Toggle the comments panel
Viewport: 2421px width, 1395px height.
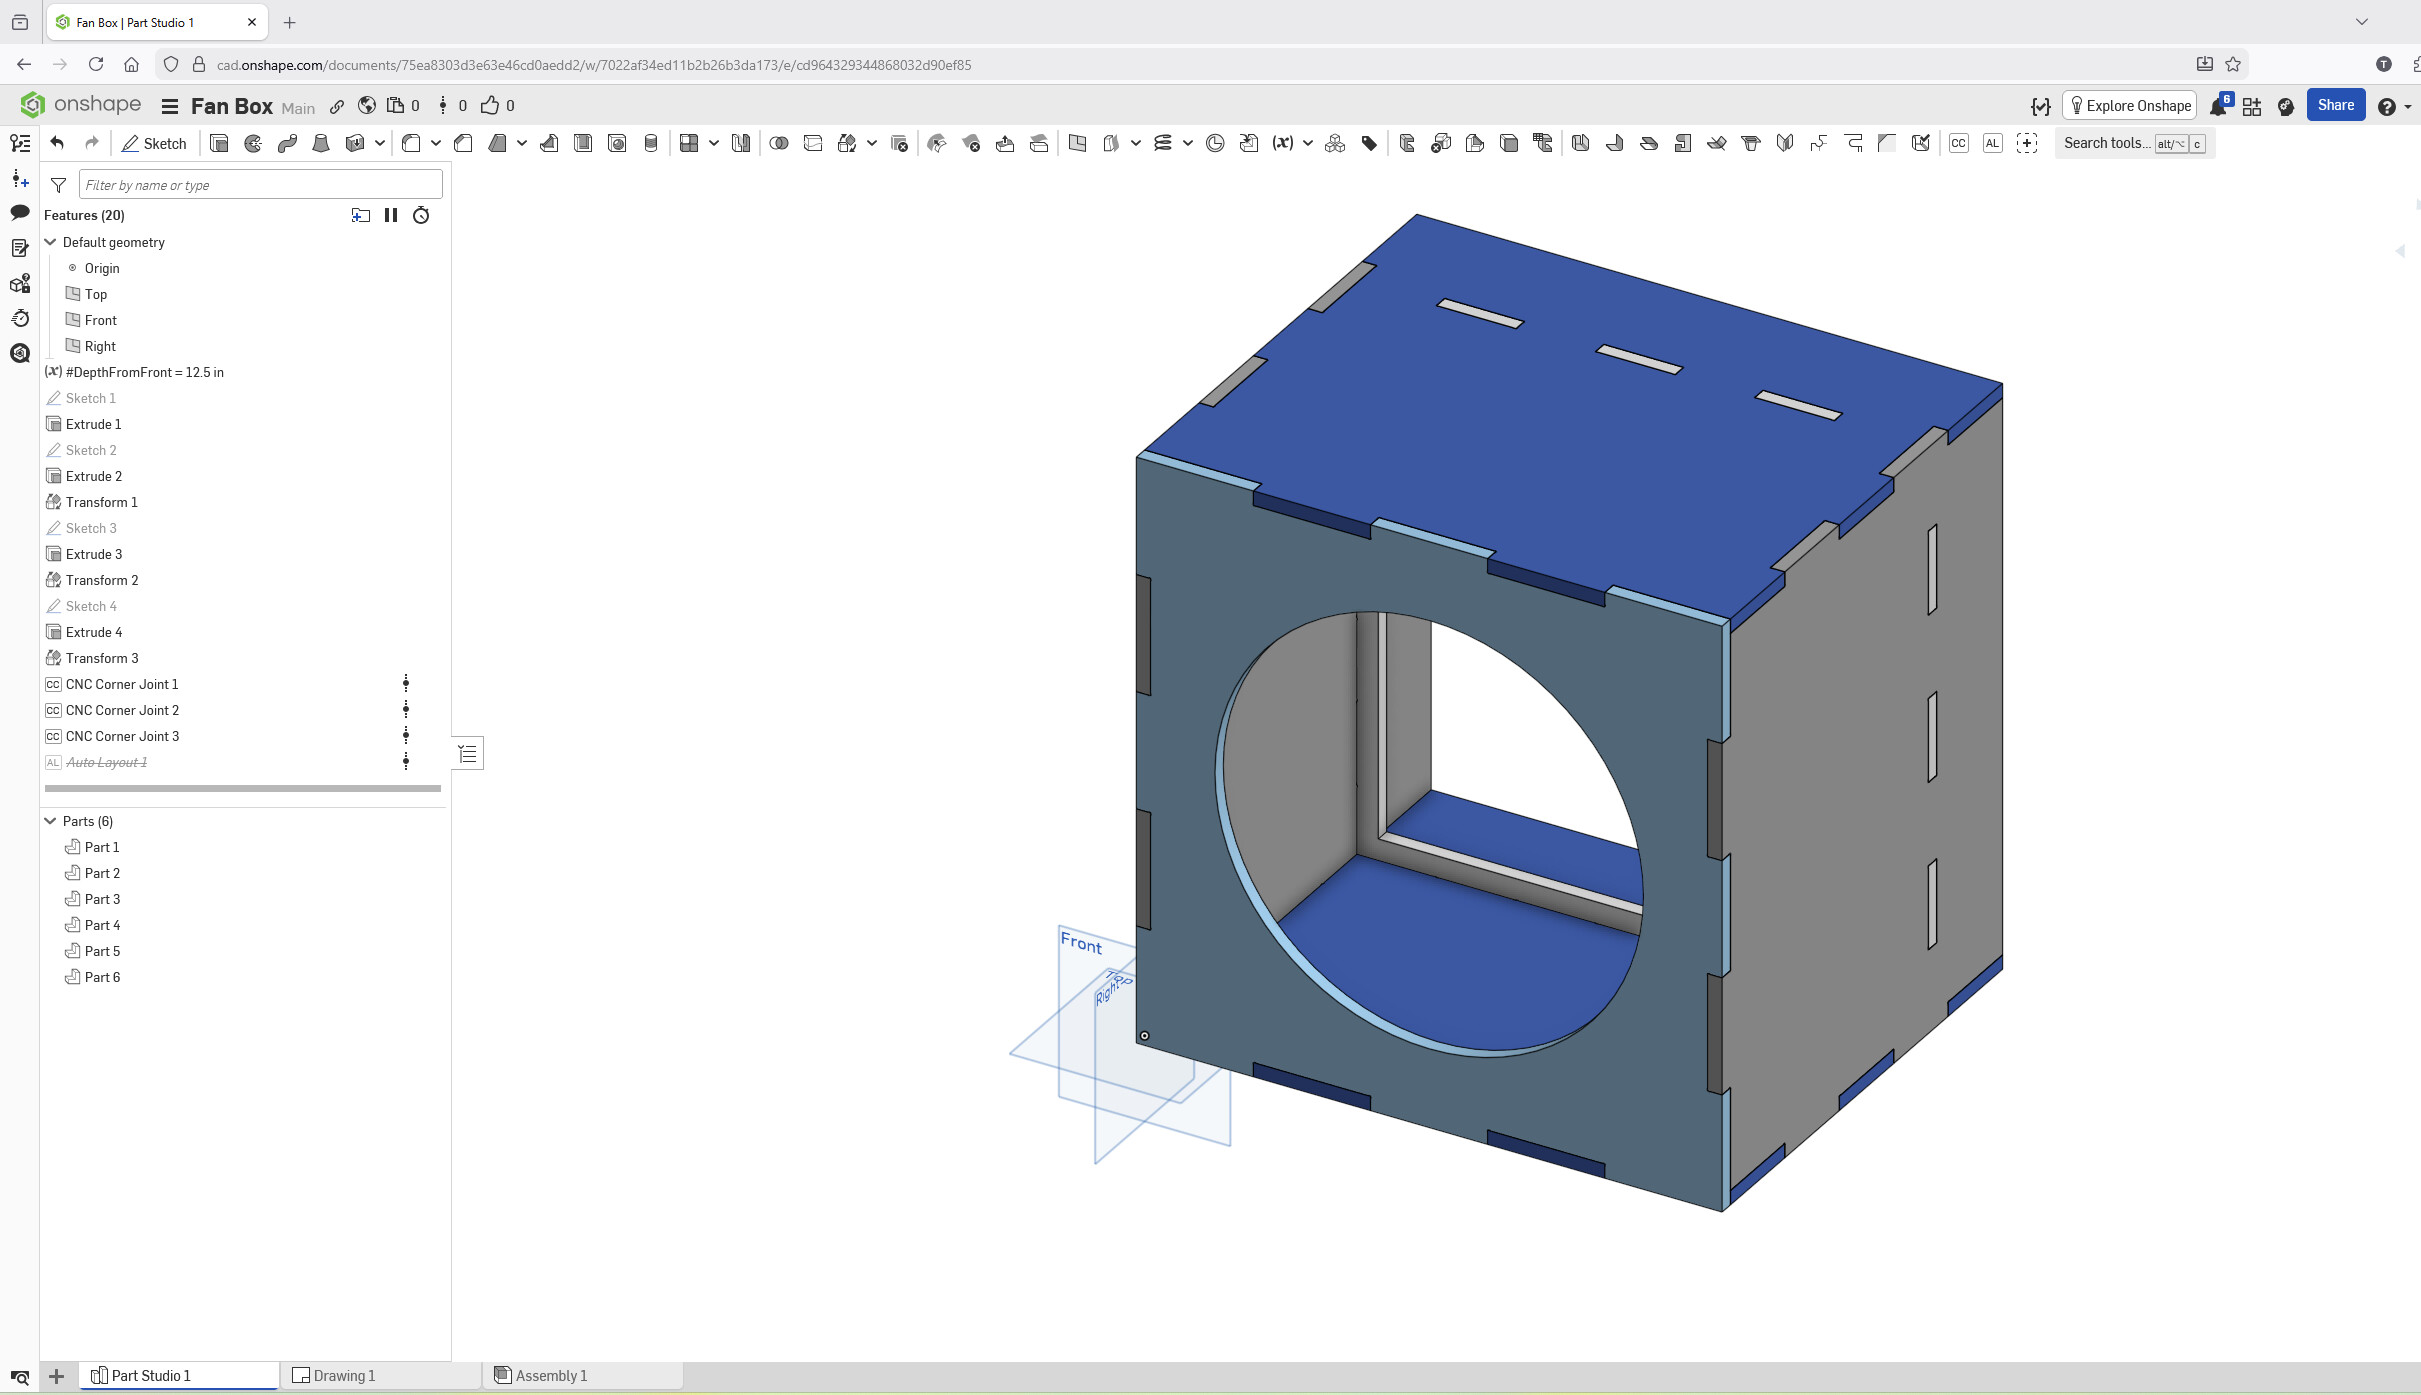[20, 212]
